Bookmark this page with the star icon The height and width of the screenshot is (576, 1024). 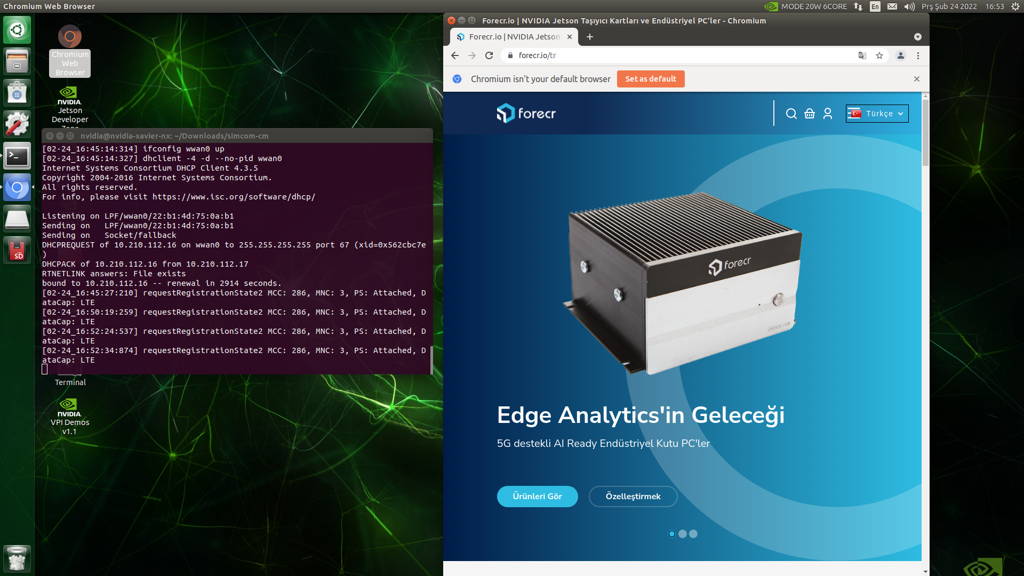pyautogui.click(x=880, y=56)
